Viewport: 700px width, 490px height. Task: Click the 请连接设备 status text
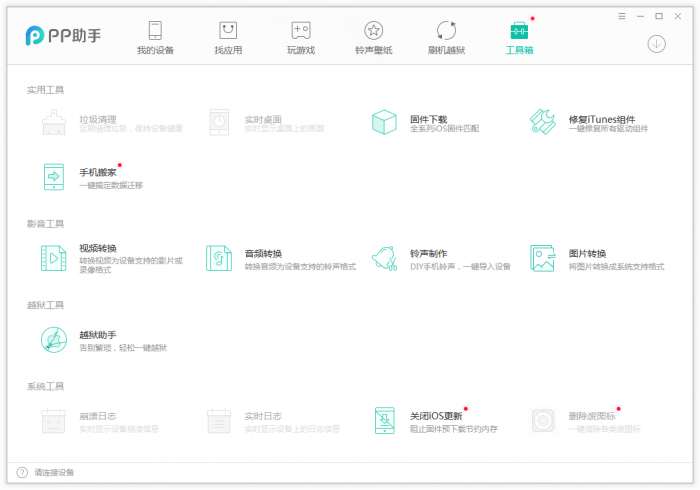click(x=54, y=472)
